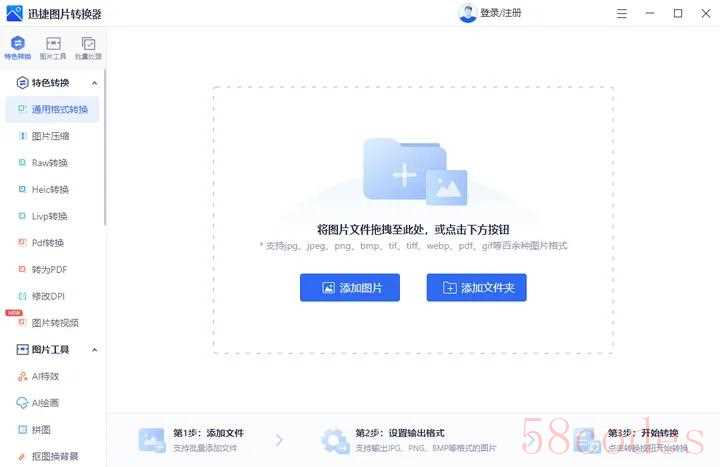Viewport: 720px width, 467px height.
Task: Open the Livp转换 converter
Action: 52,216
